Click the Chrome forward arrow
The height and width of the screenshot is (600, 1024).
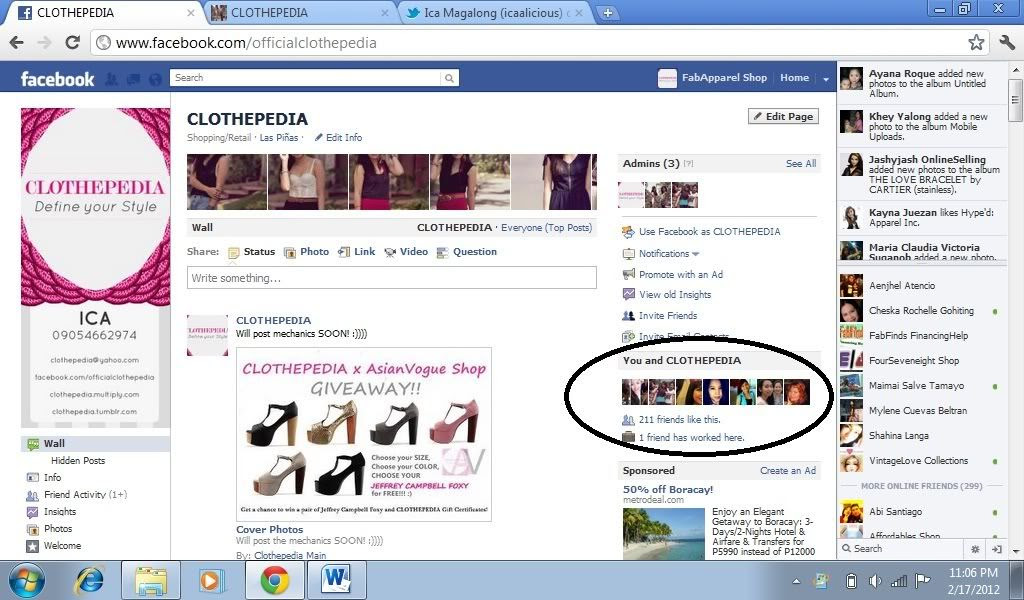pyautogui.click(x=44, y=43)
